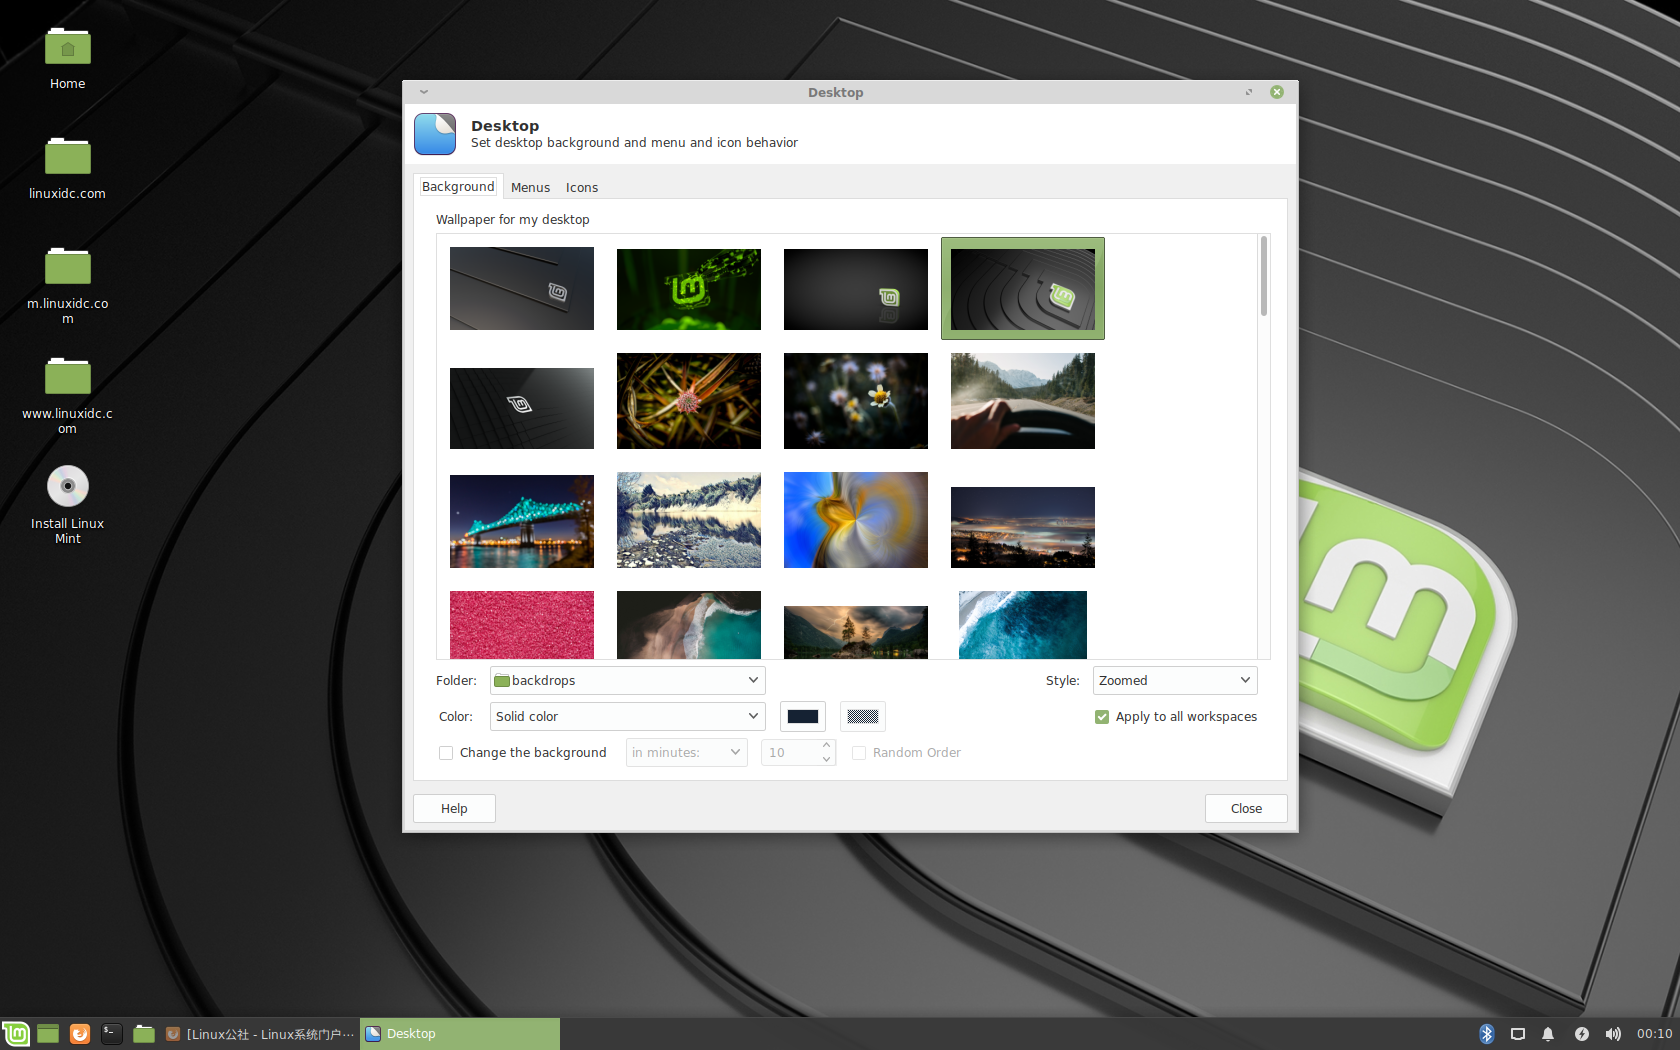Switch to the Icons tab
The height and width of the screenshot is (1050, 1680).
(x=582, y=188)
